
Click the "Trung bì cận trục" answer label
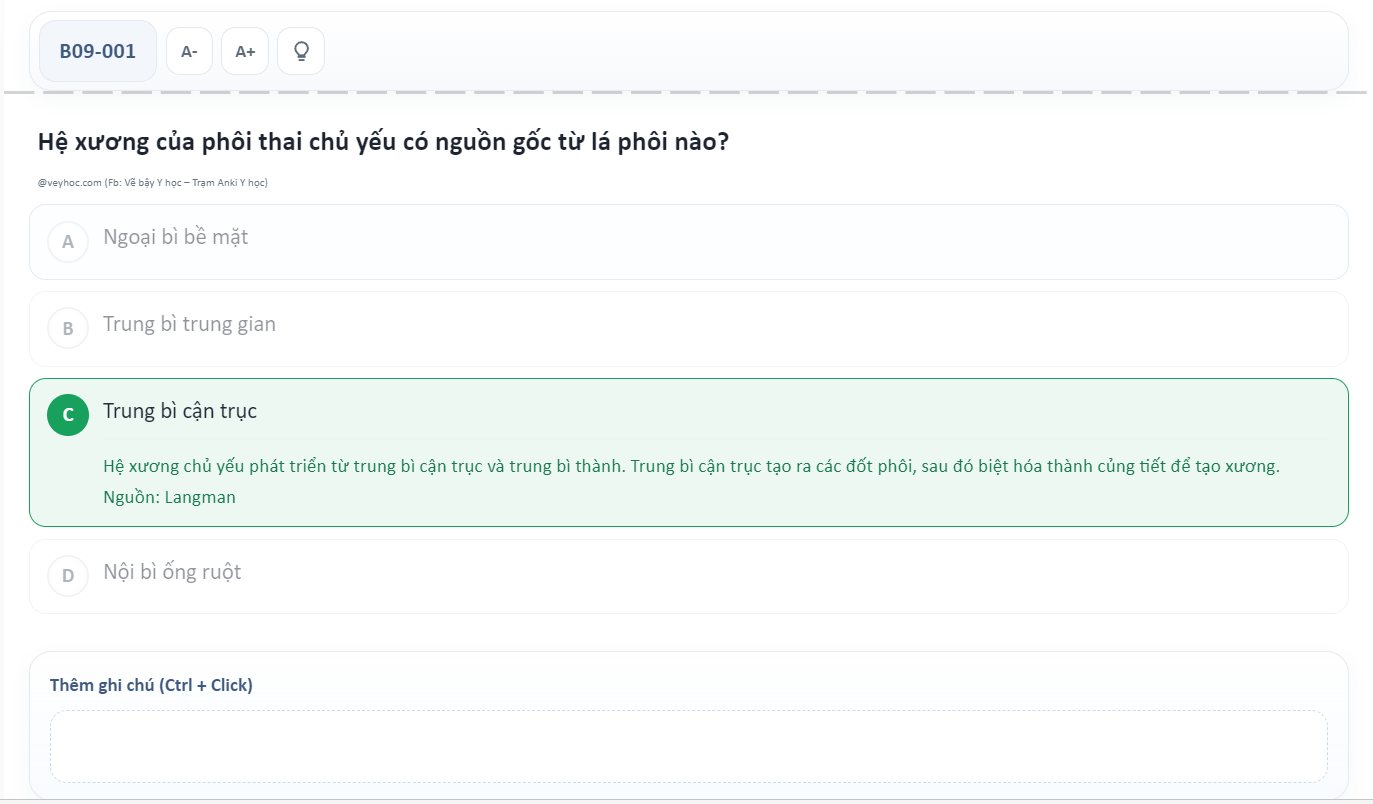180,411
